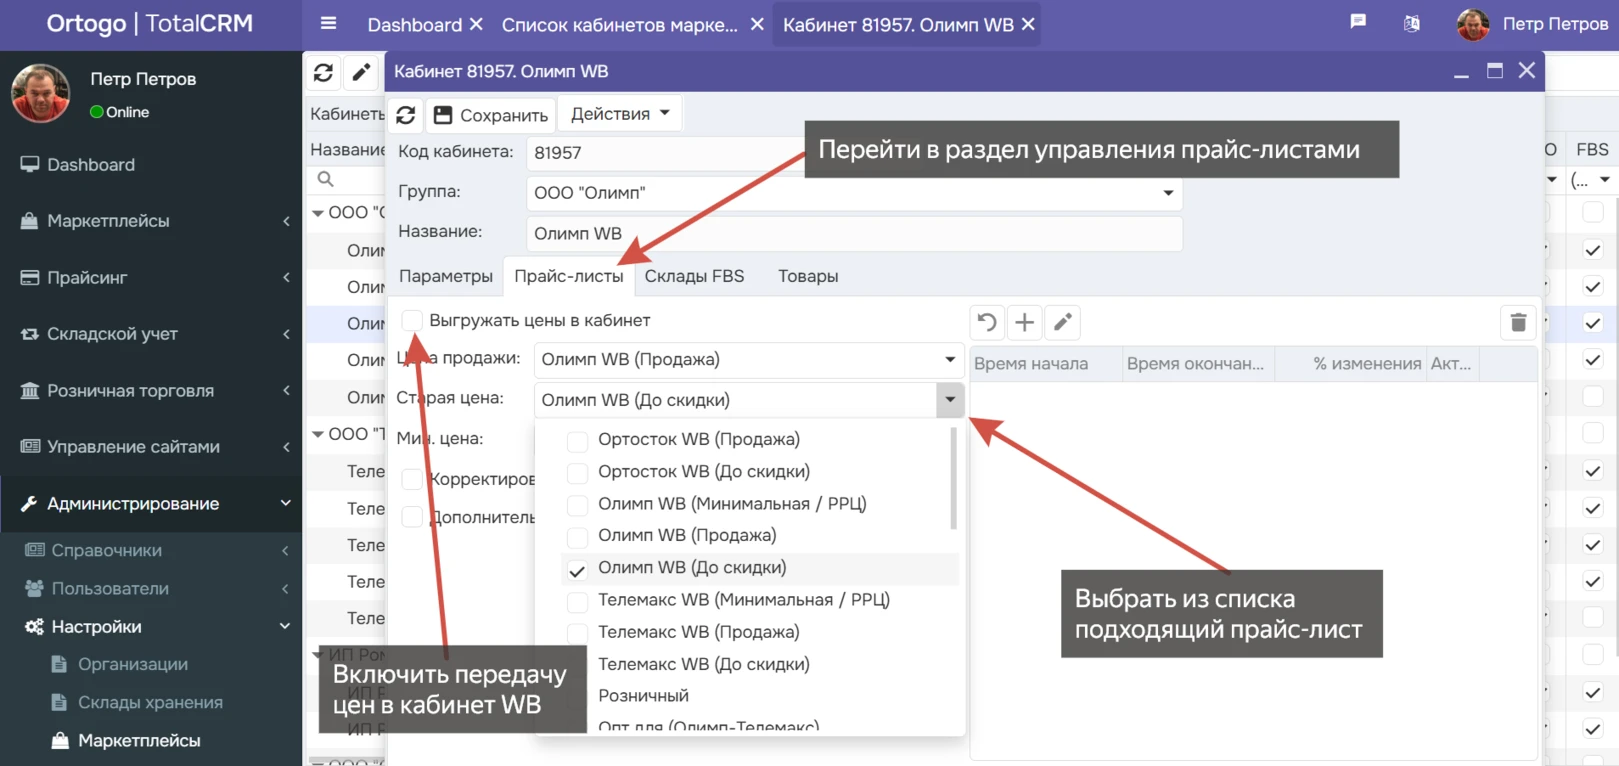Close the Список кабинетов марке... tab
This screenshot has height=766, width=1619.
(758, 24)
